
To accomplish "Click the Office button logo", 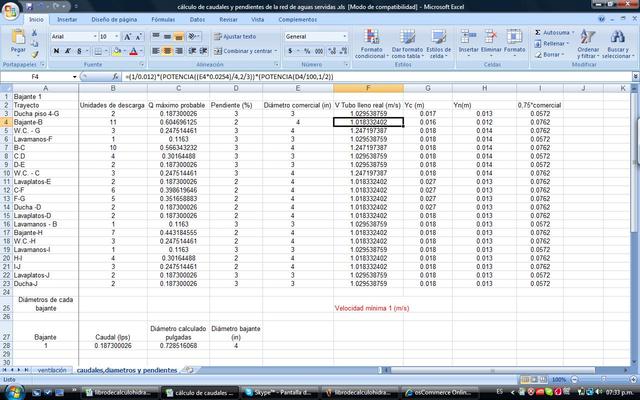I will point(11,11).
